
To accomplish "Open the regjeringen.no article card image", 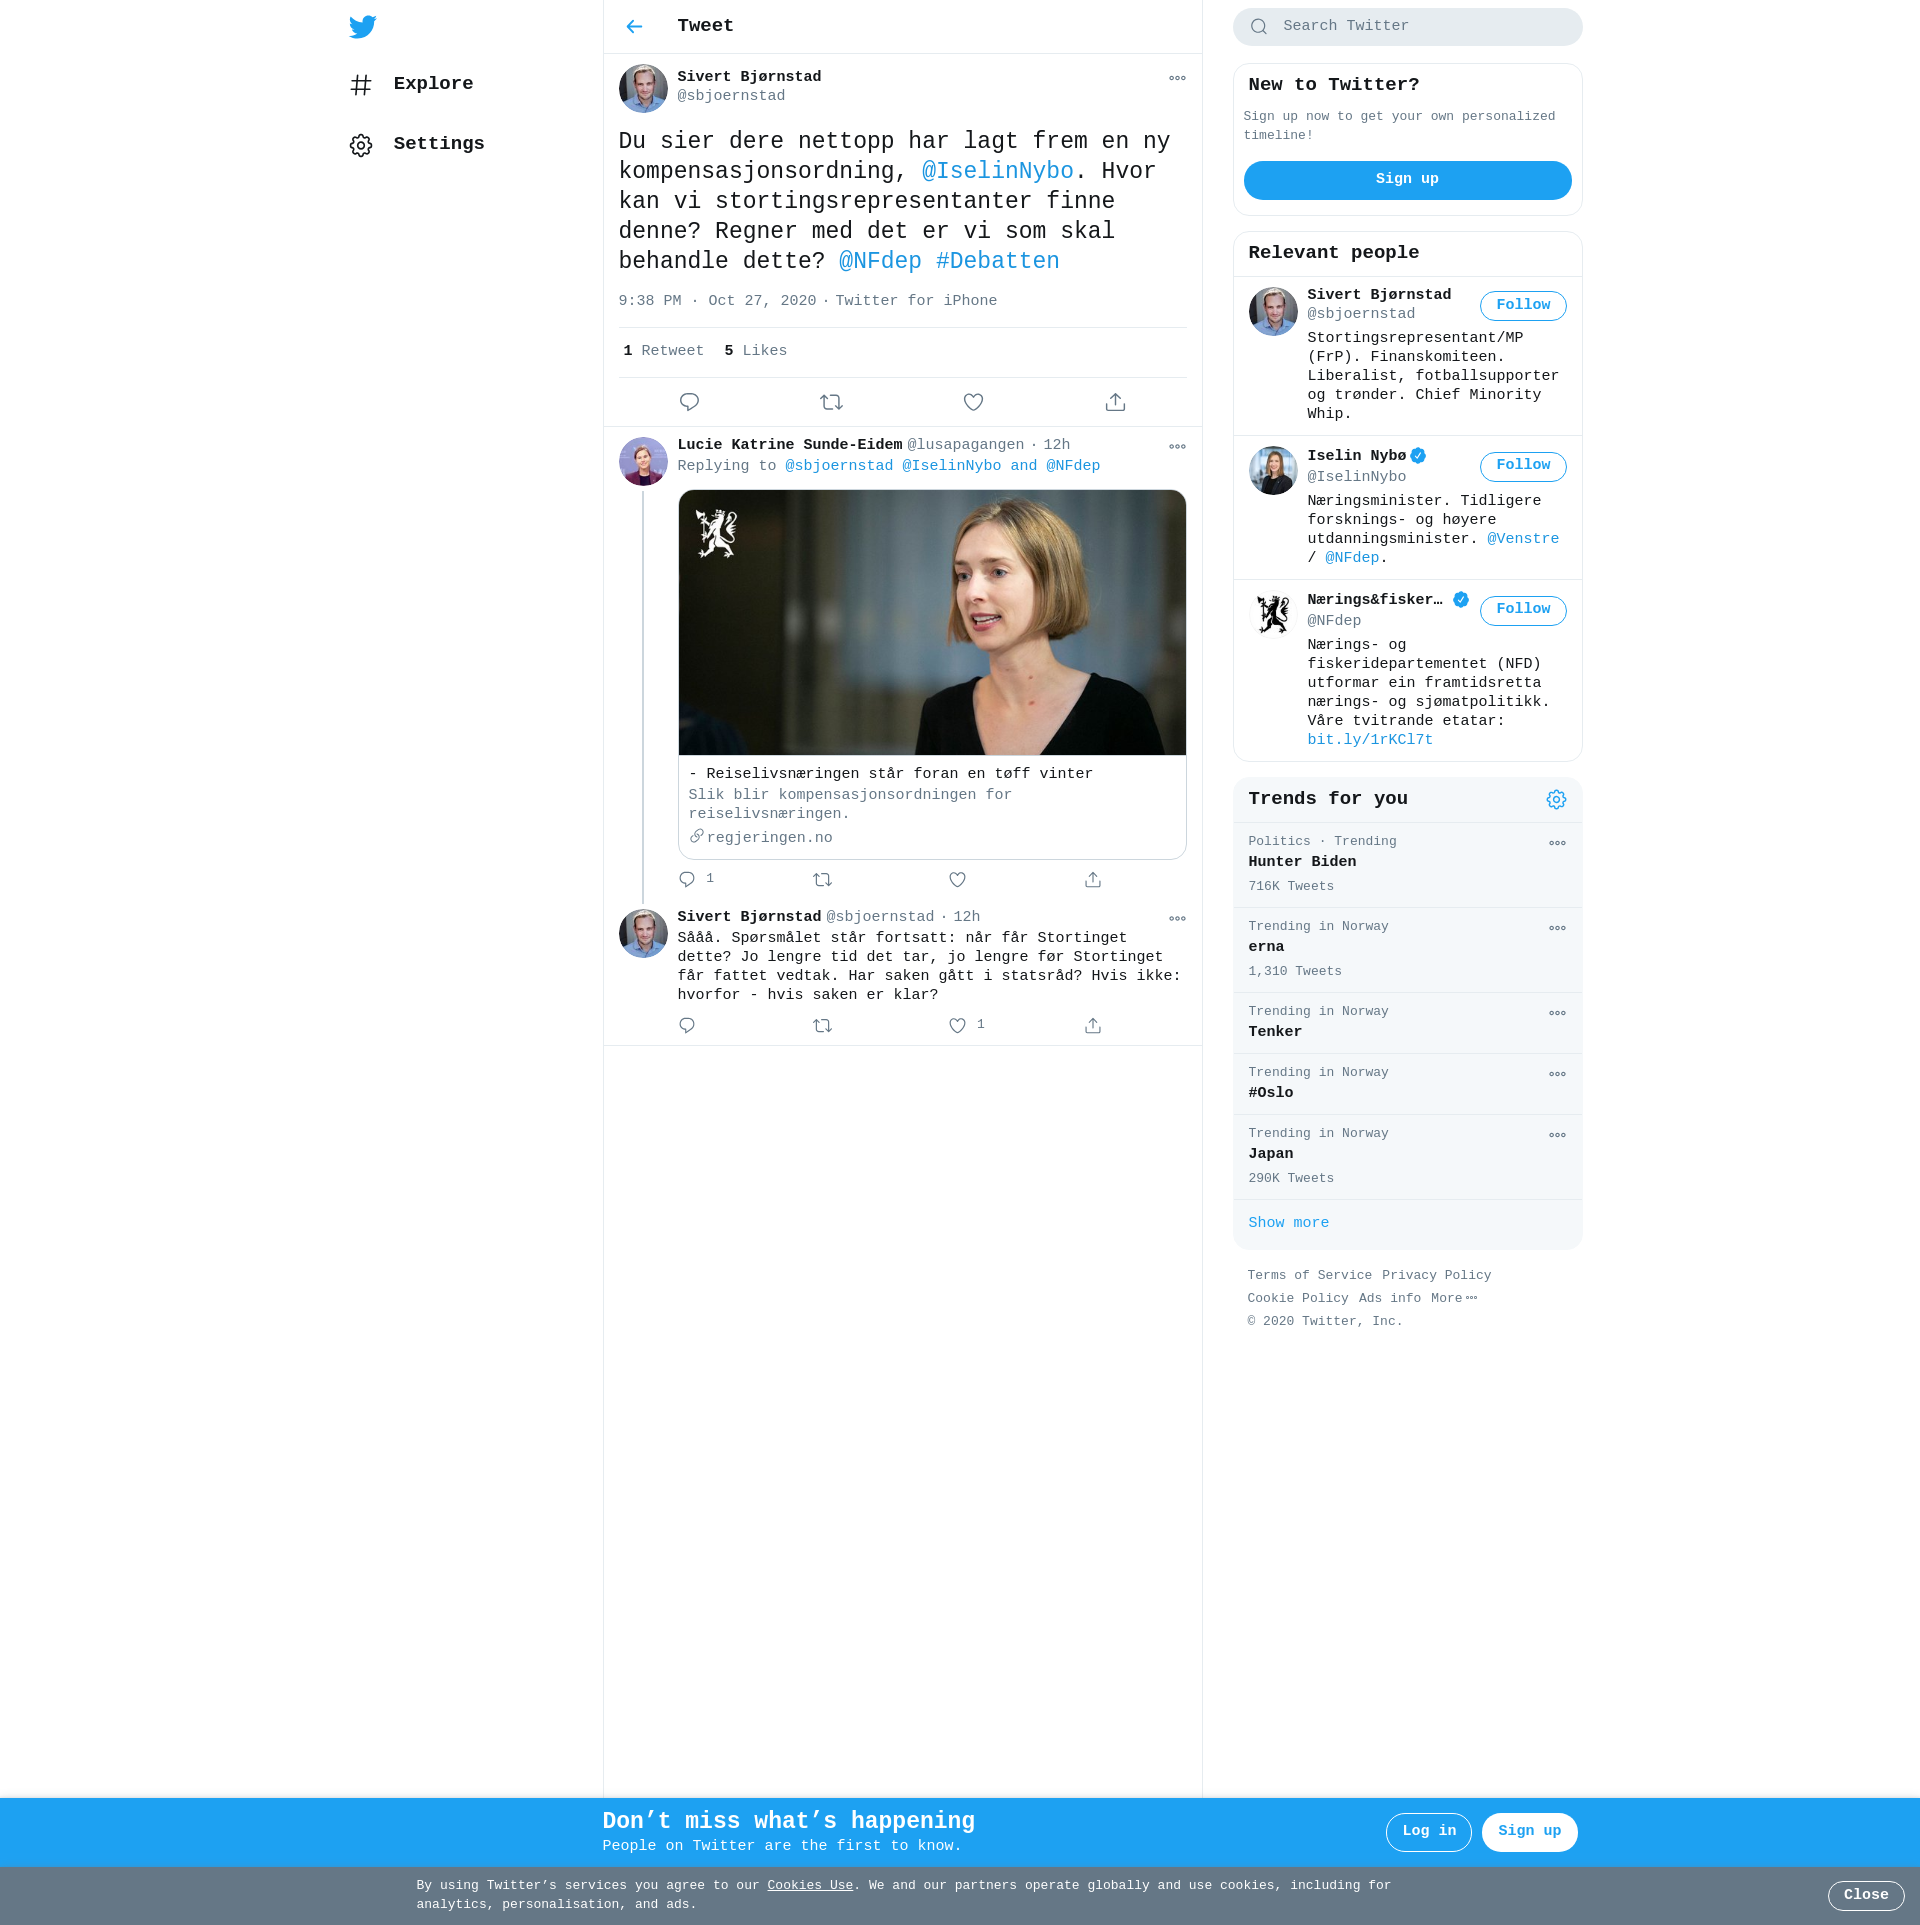I will pyautogui.click(x=932, y=622).
